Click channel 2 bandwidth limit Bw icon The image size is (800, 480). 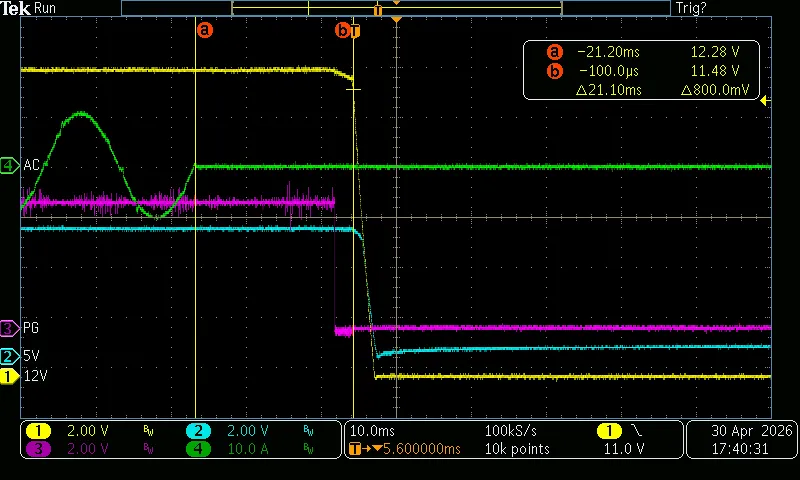pyautogui.click(x=308, y=432)
